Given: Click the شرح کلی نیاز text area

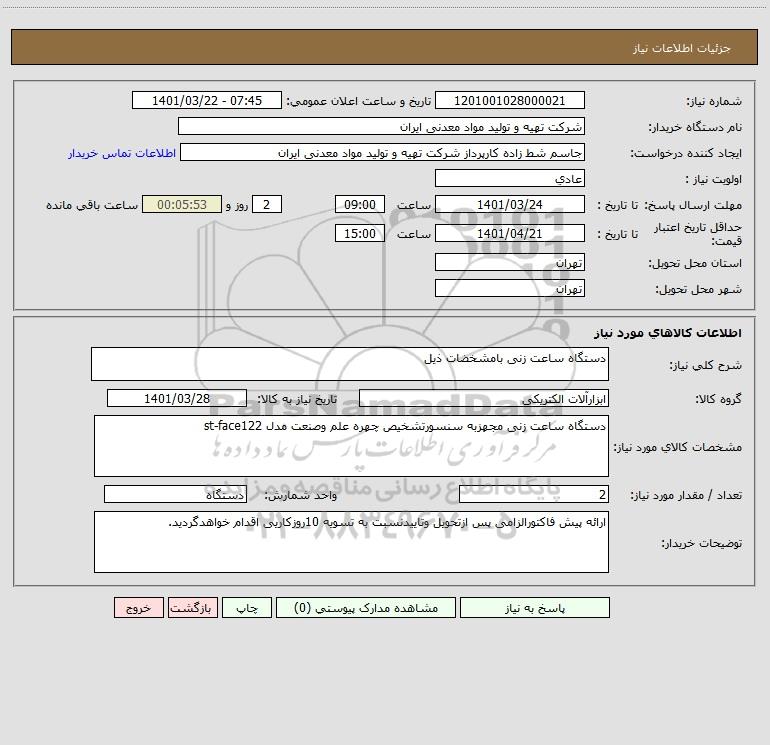Looking at the screenshot, I should click(350, 364).
